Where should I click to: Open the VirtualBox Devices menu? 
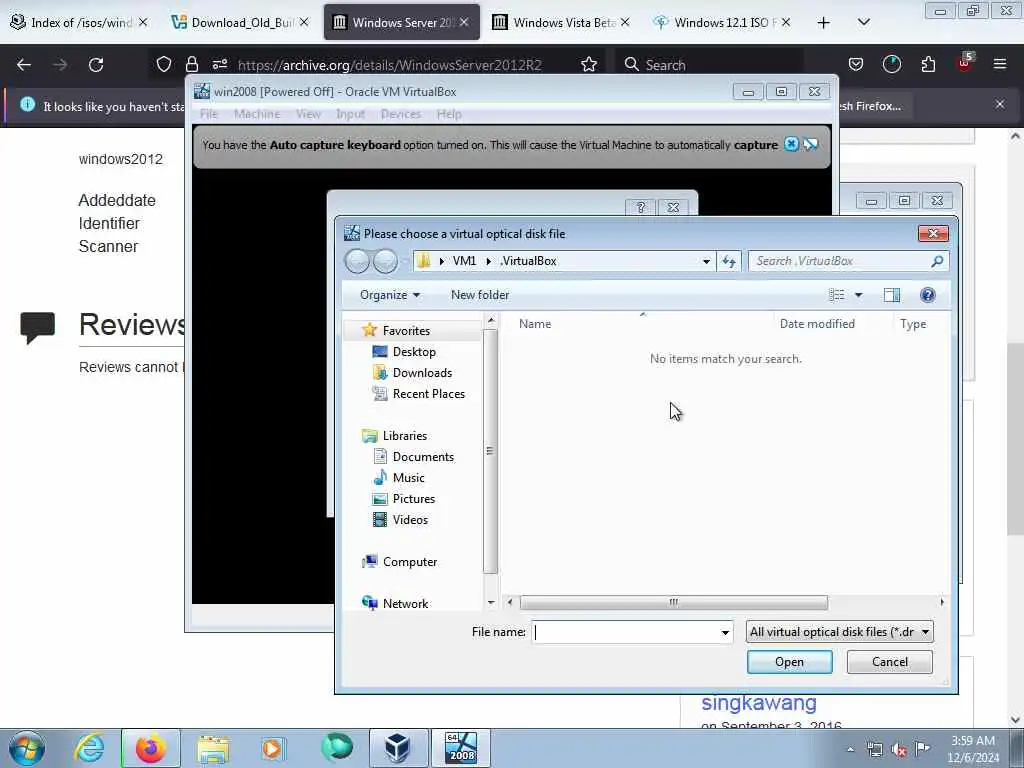(x=400, y=114)
